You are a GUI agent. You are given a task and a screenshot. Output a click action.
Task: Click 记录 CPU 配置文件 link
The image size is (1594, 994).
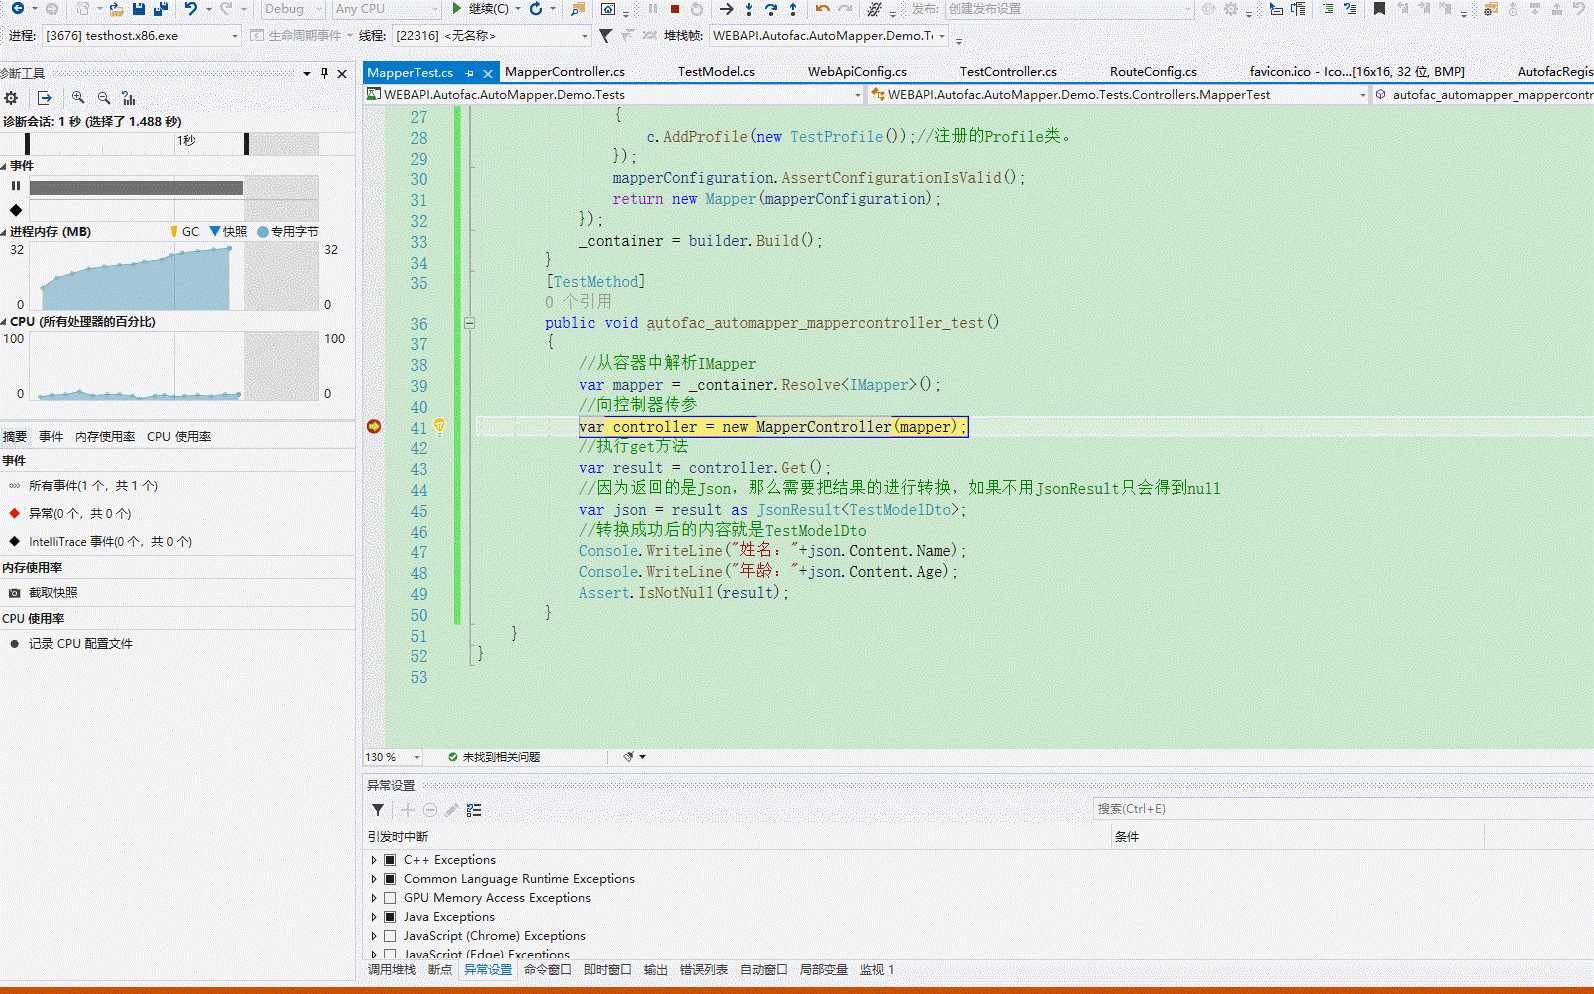click(x=81, y=644)
